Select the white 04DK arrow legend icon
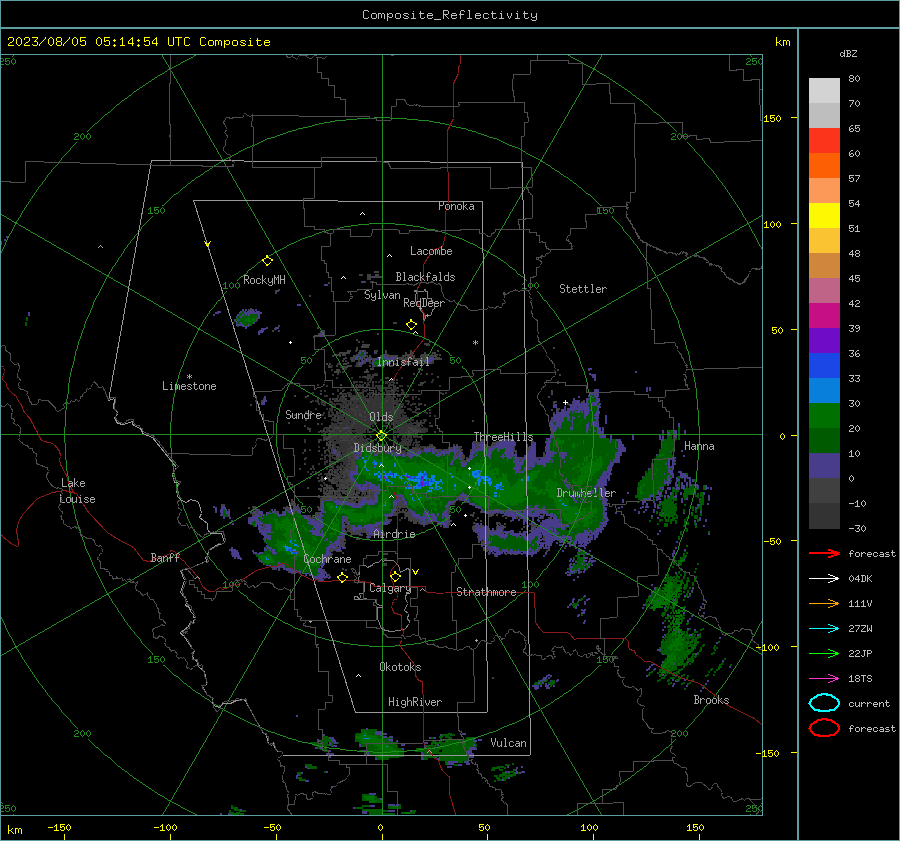This screenshot has width=900, height=841. 824,578
